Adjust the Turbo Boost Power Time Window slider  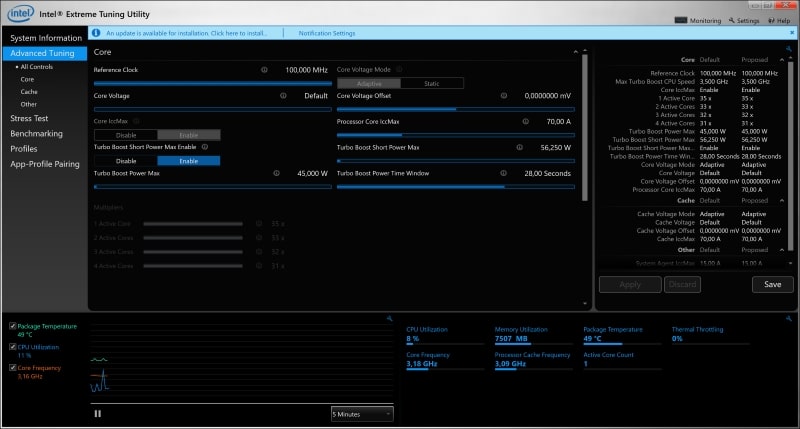tap(456, 187)
